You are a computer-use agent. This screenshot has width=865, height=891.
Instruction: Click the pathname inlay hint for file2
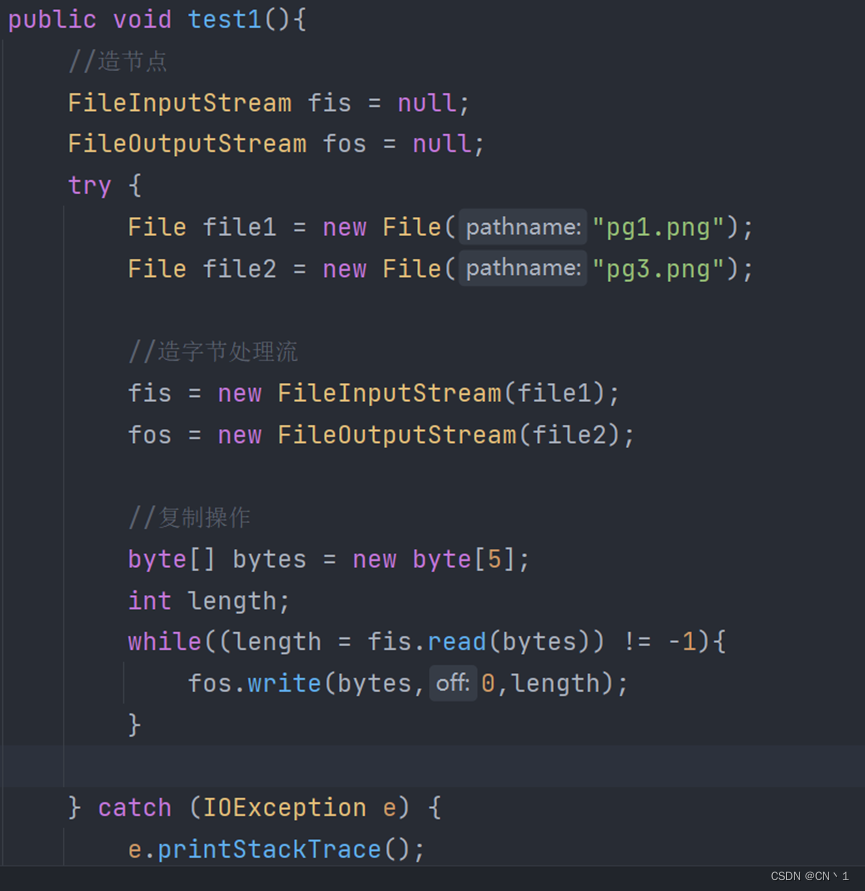point(521,268)
